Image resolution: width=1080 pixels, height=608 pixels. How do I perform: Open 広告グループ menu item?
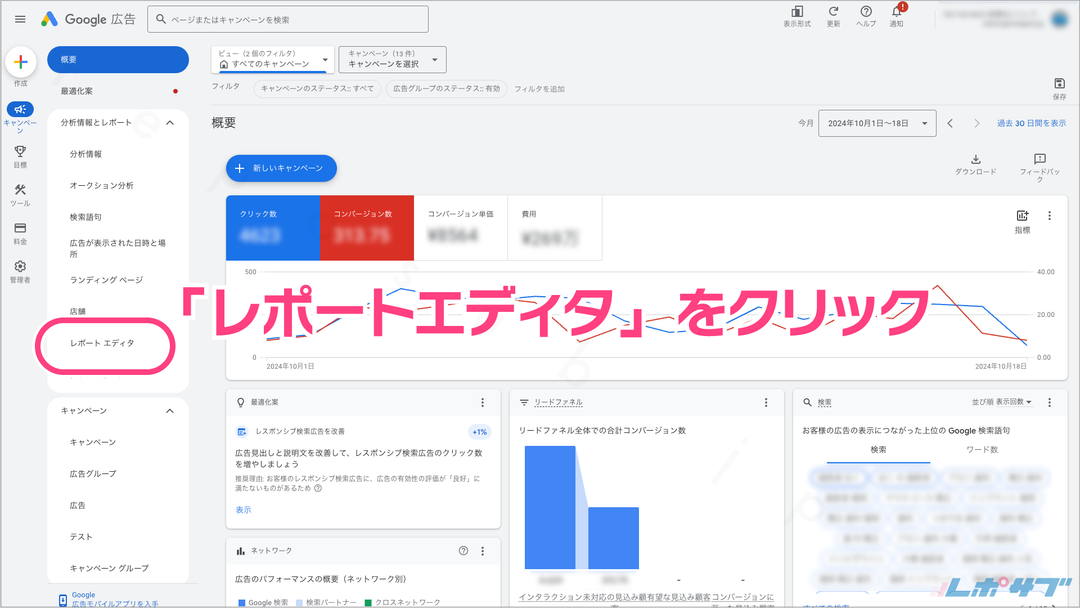tap(92, 474)
